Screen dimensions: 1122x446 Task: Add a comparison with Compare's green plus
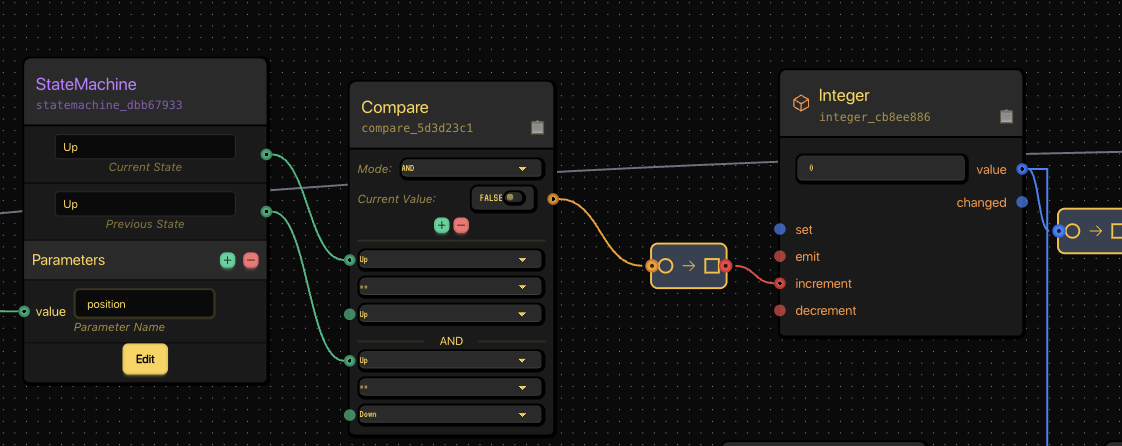pyautogui.click(x=442, y=225)
